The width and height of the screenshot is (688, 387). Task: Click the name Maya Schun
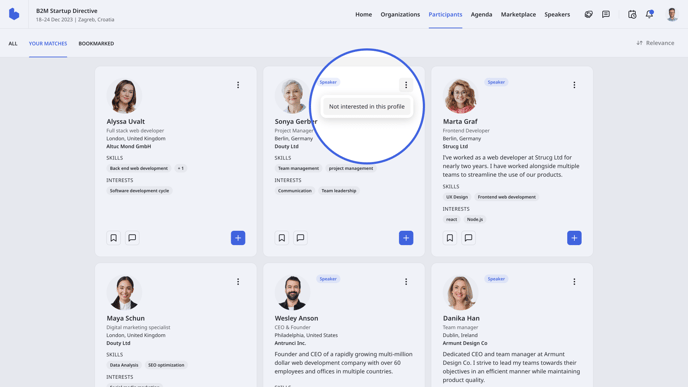click(125, 318)
